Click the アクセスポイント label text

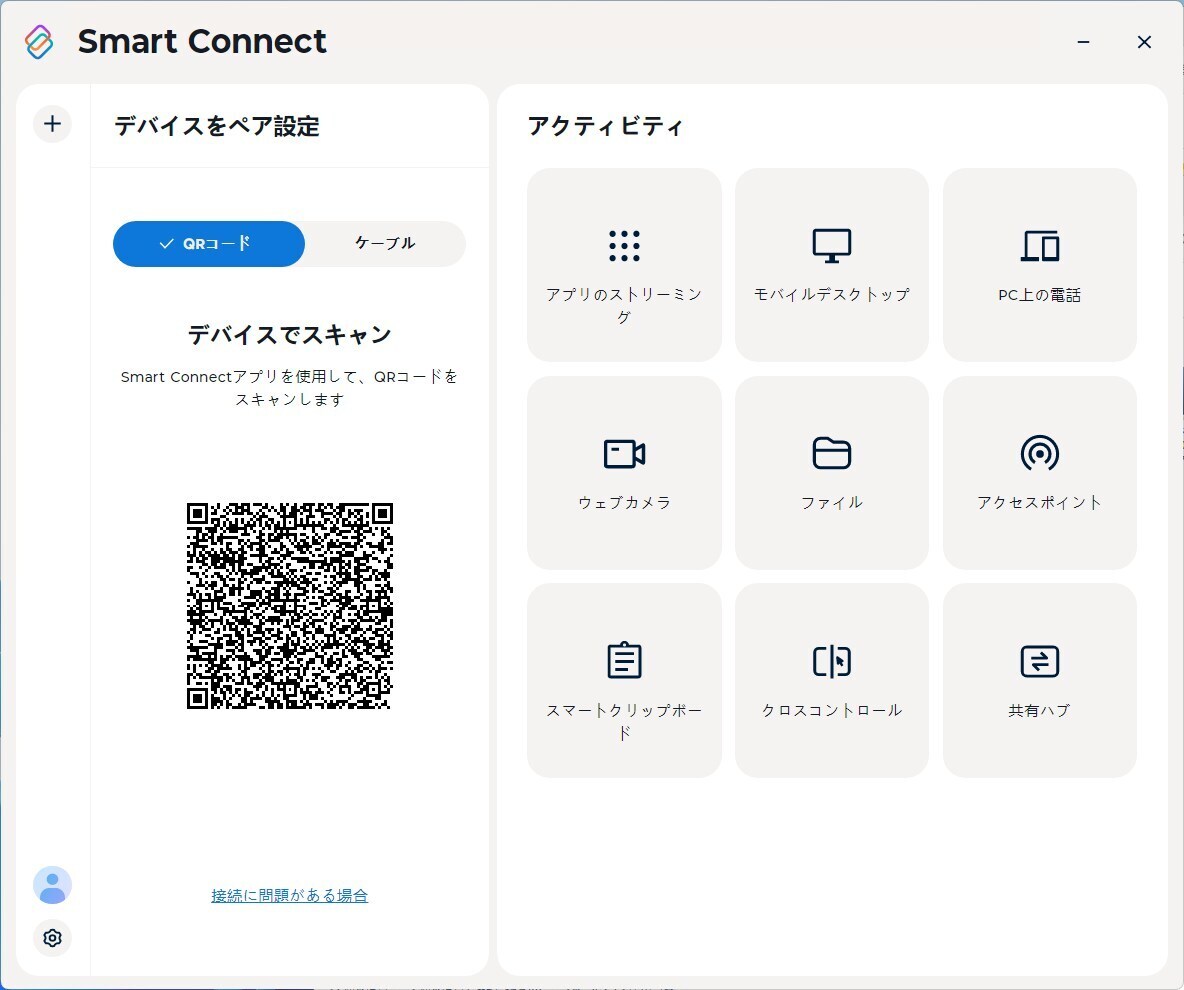1040,502
